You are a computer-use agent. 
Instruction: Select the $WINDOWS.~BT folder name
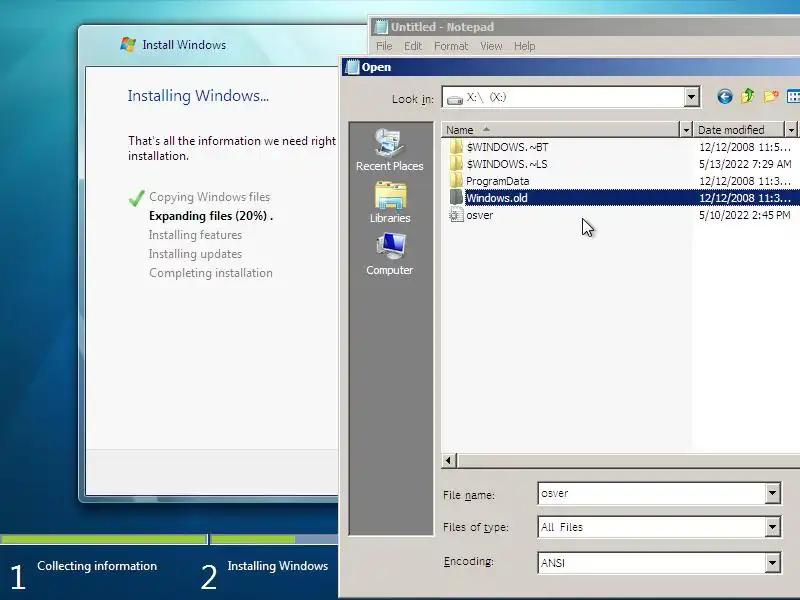(x=507, y=147)
